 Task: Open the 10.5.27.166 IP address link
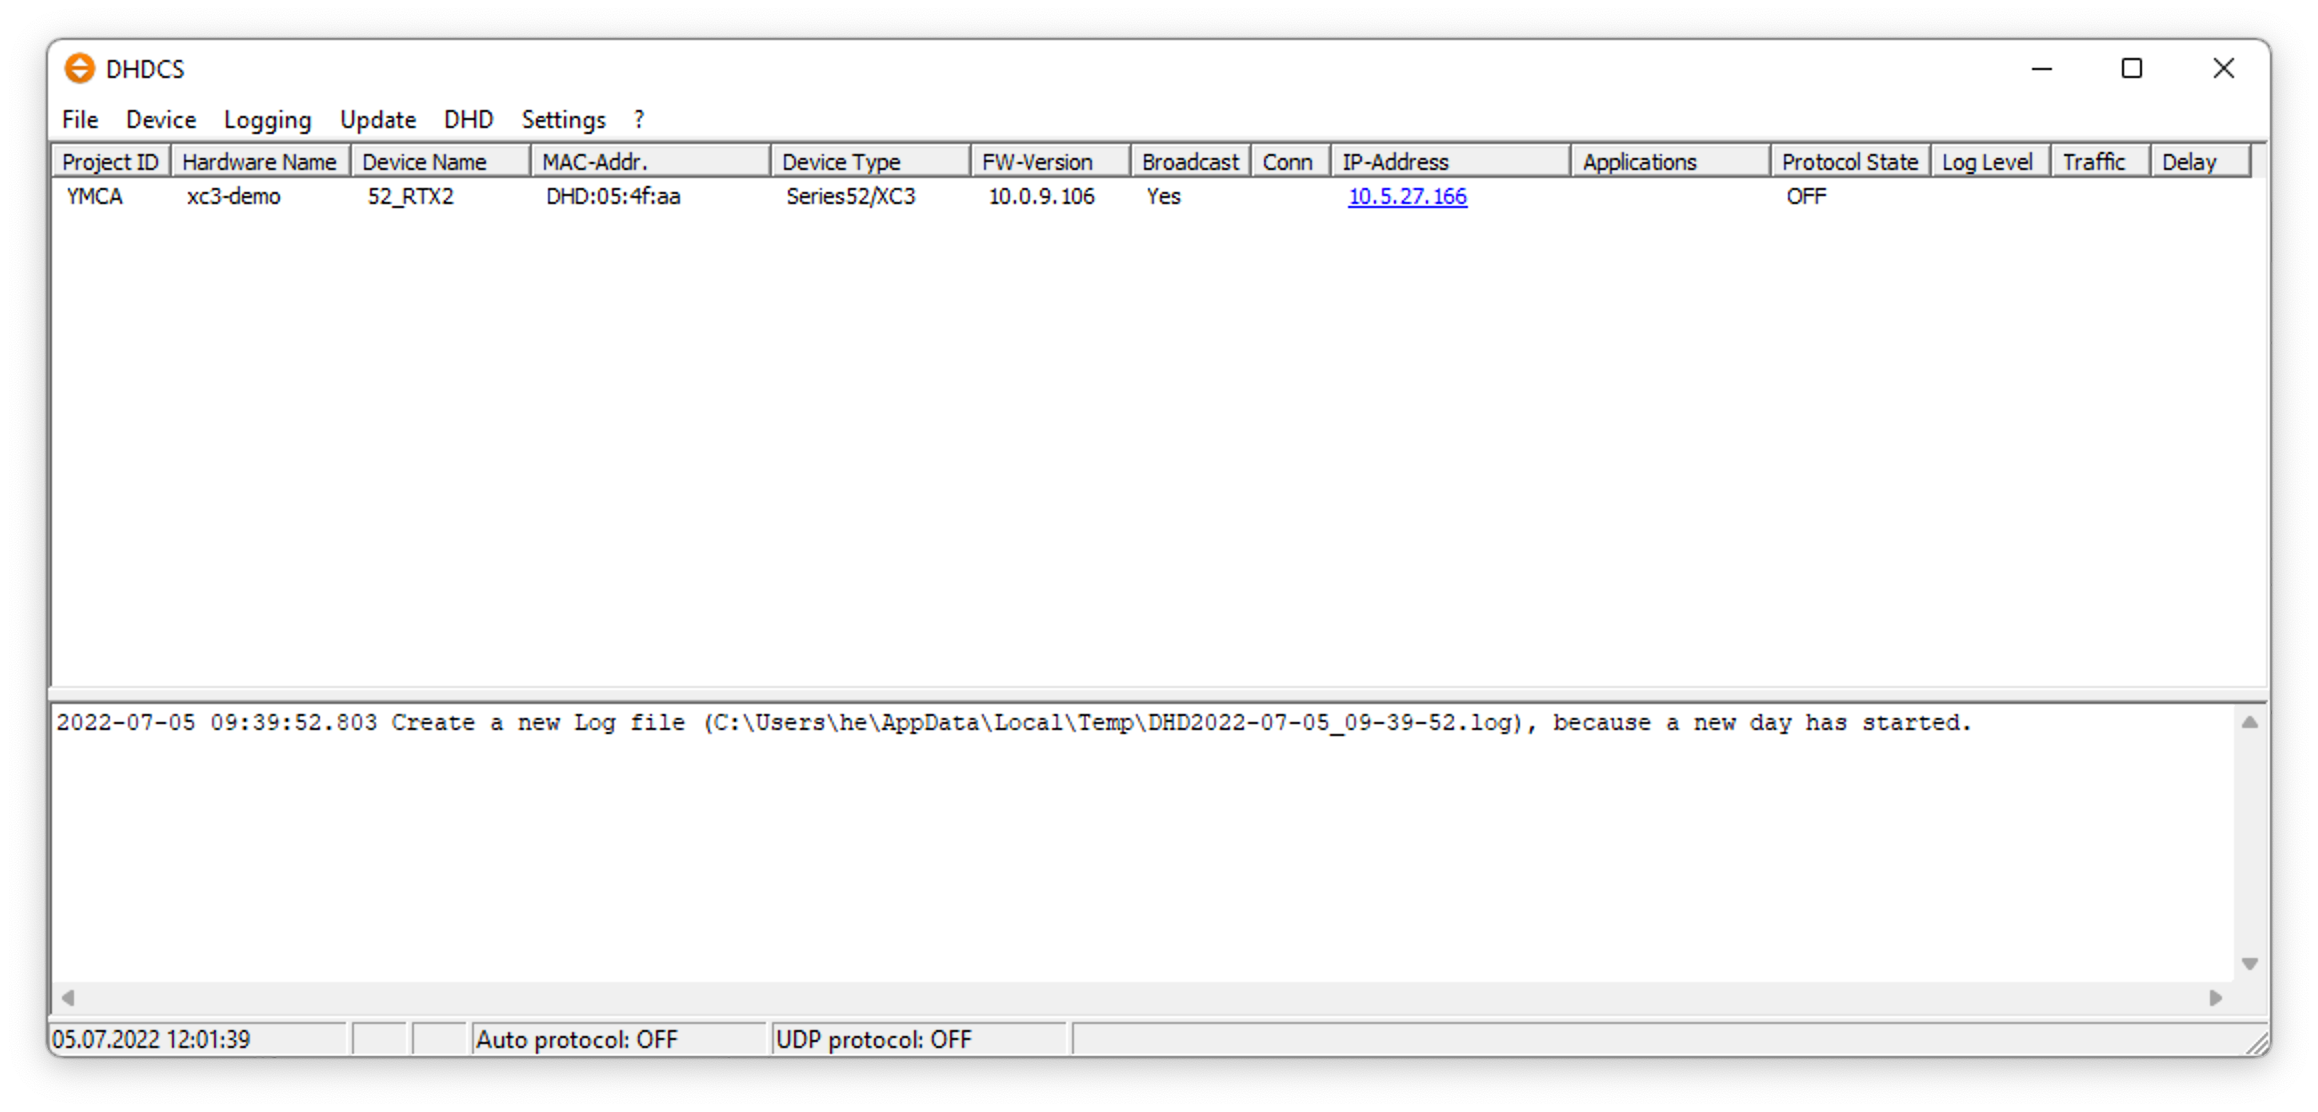1407,196
